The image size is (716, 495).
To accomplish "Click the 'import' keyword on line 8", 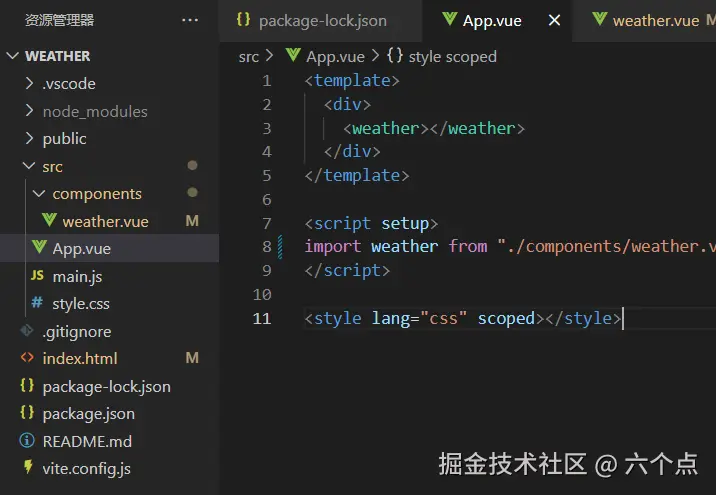I will (332, 247).
